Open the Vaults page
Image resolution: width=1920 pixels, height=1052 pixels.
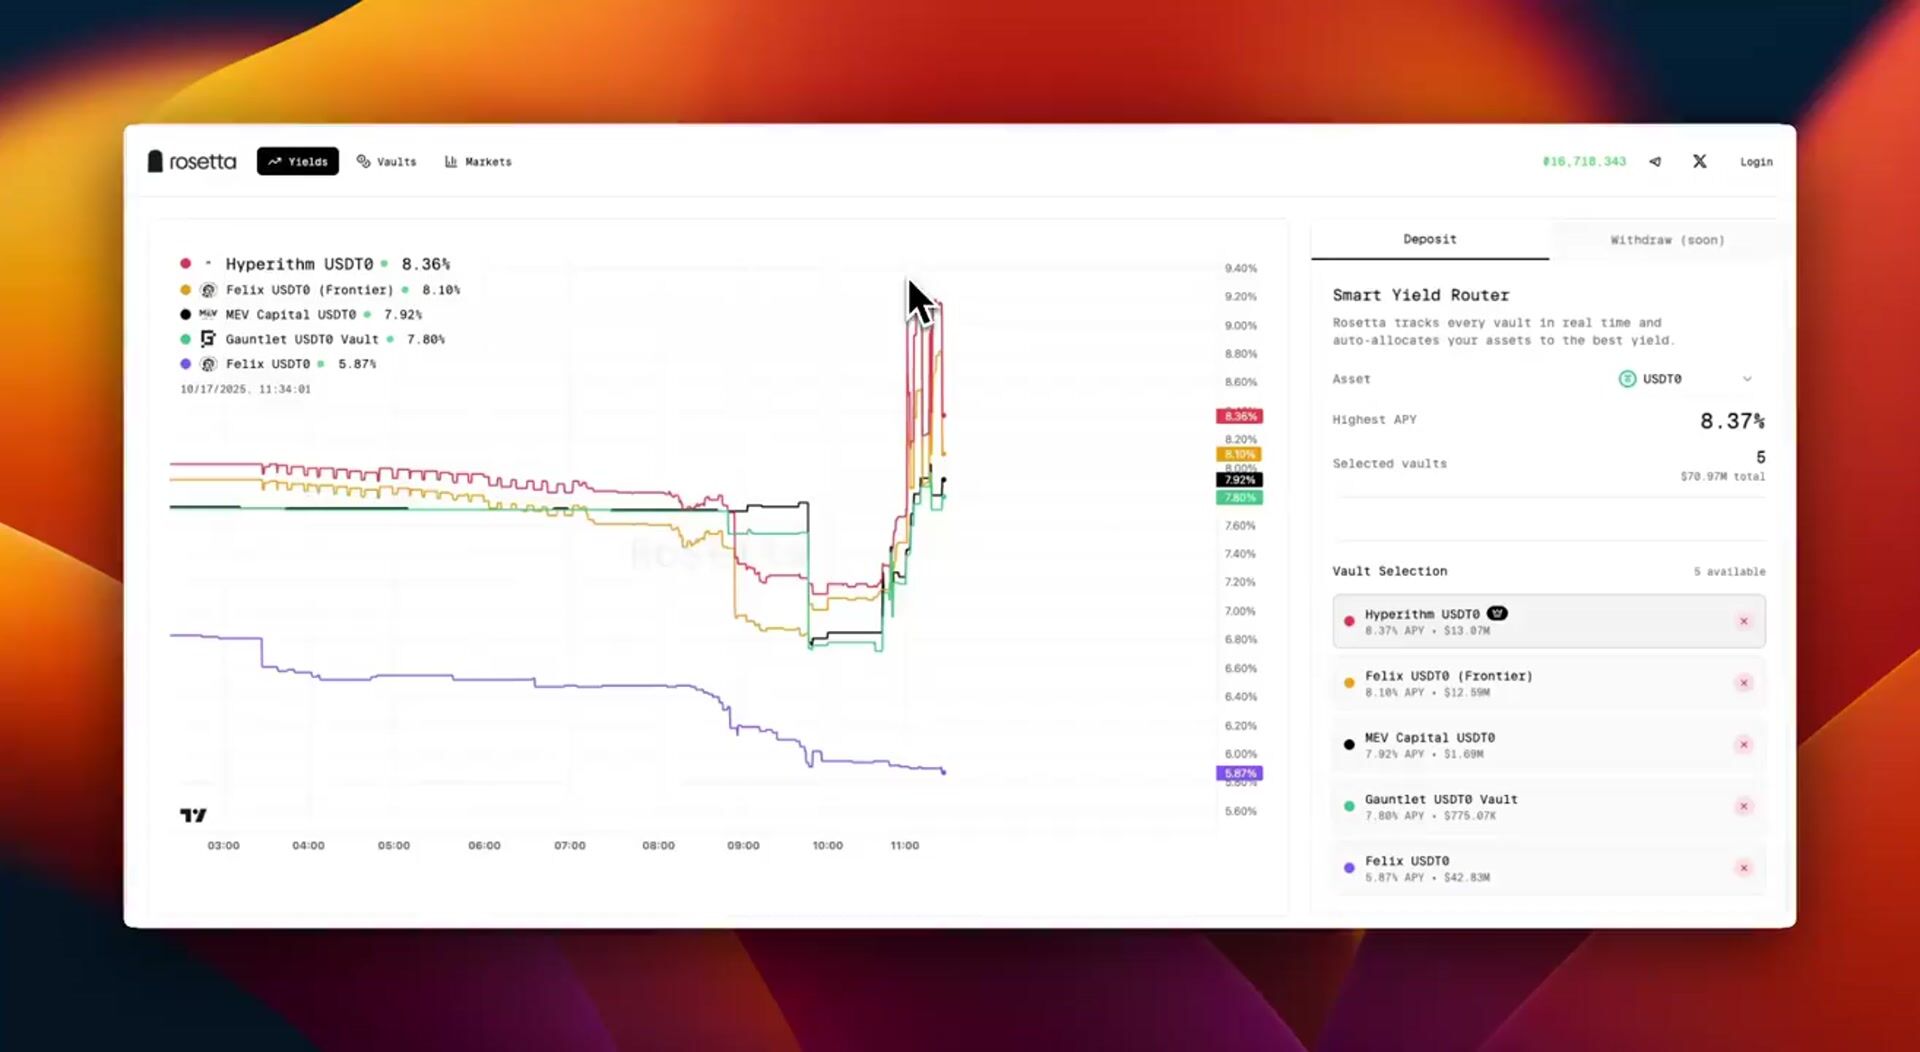tap(387, 161)
